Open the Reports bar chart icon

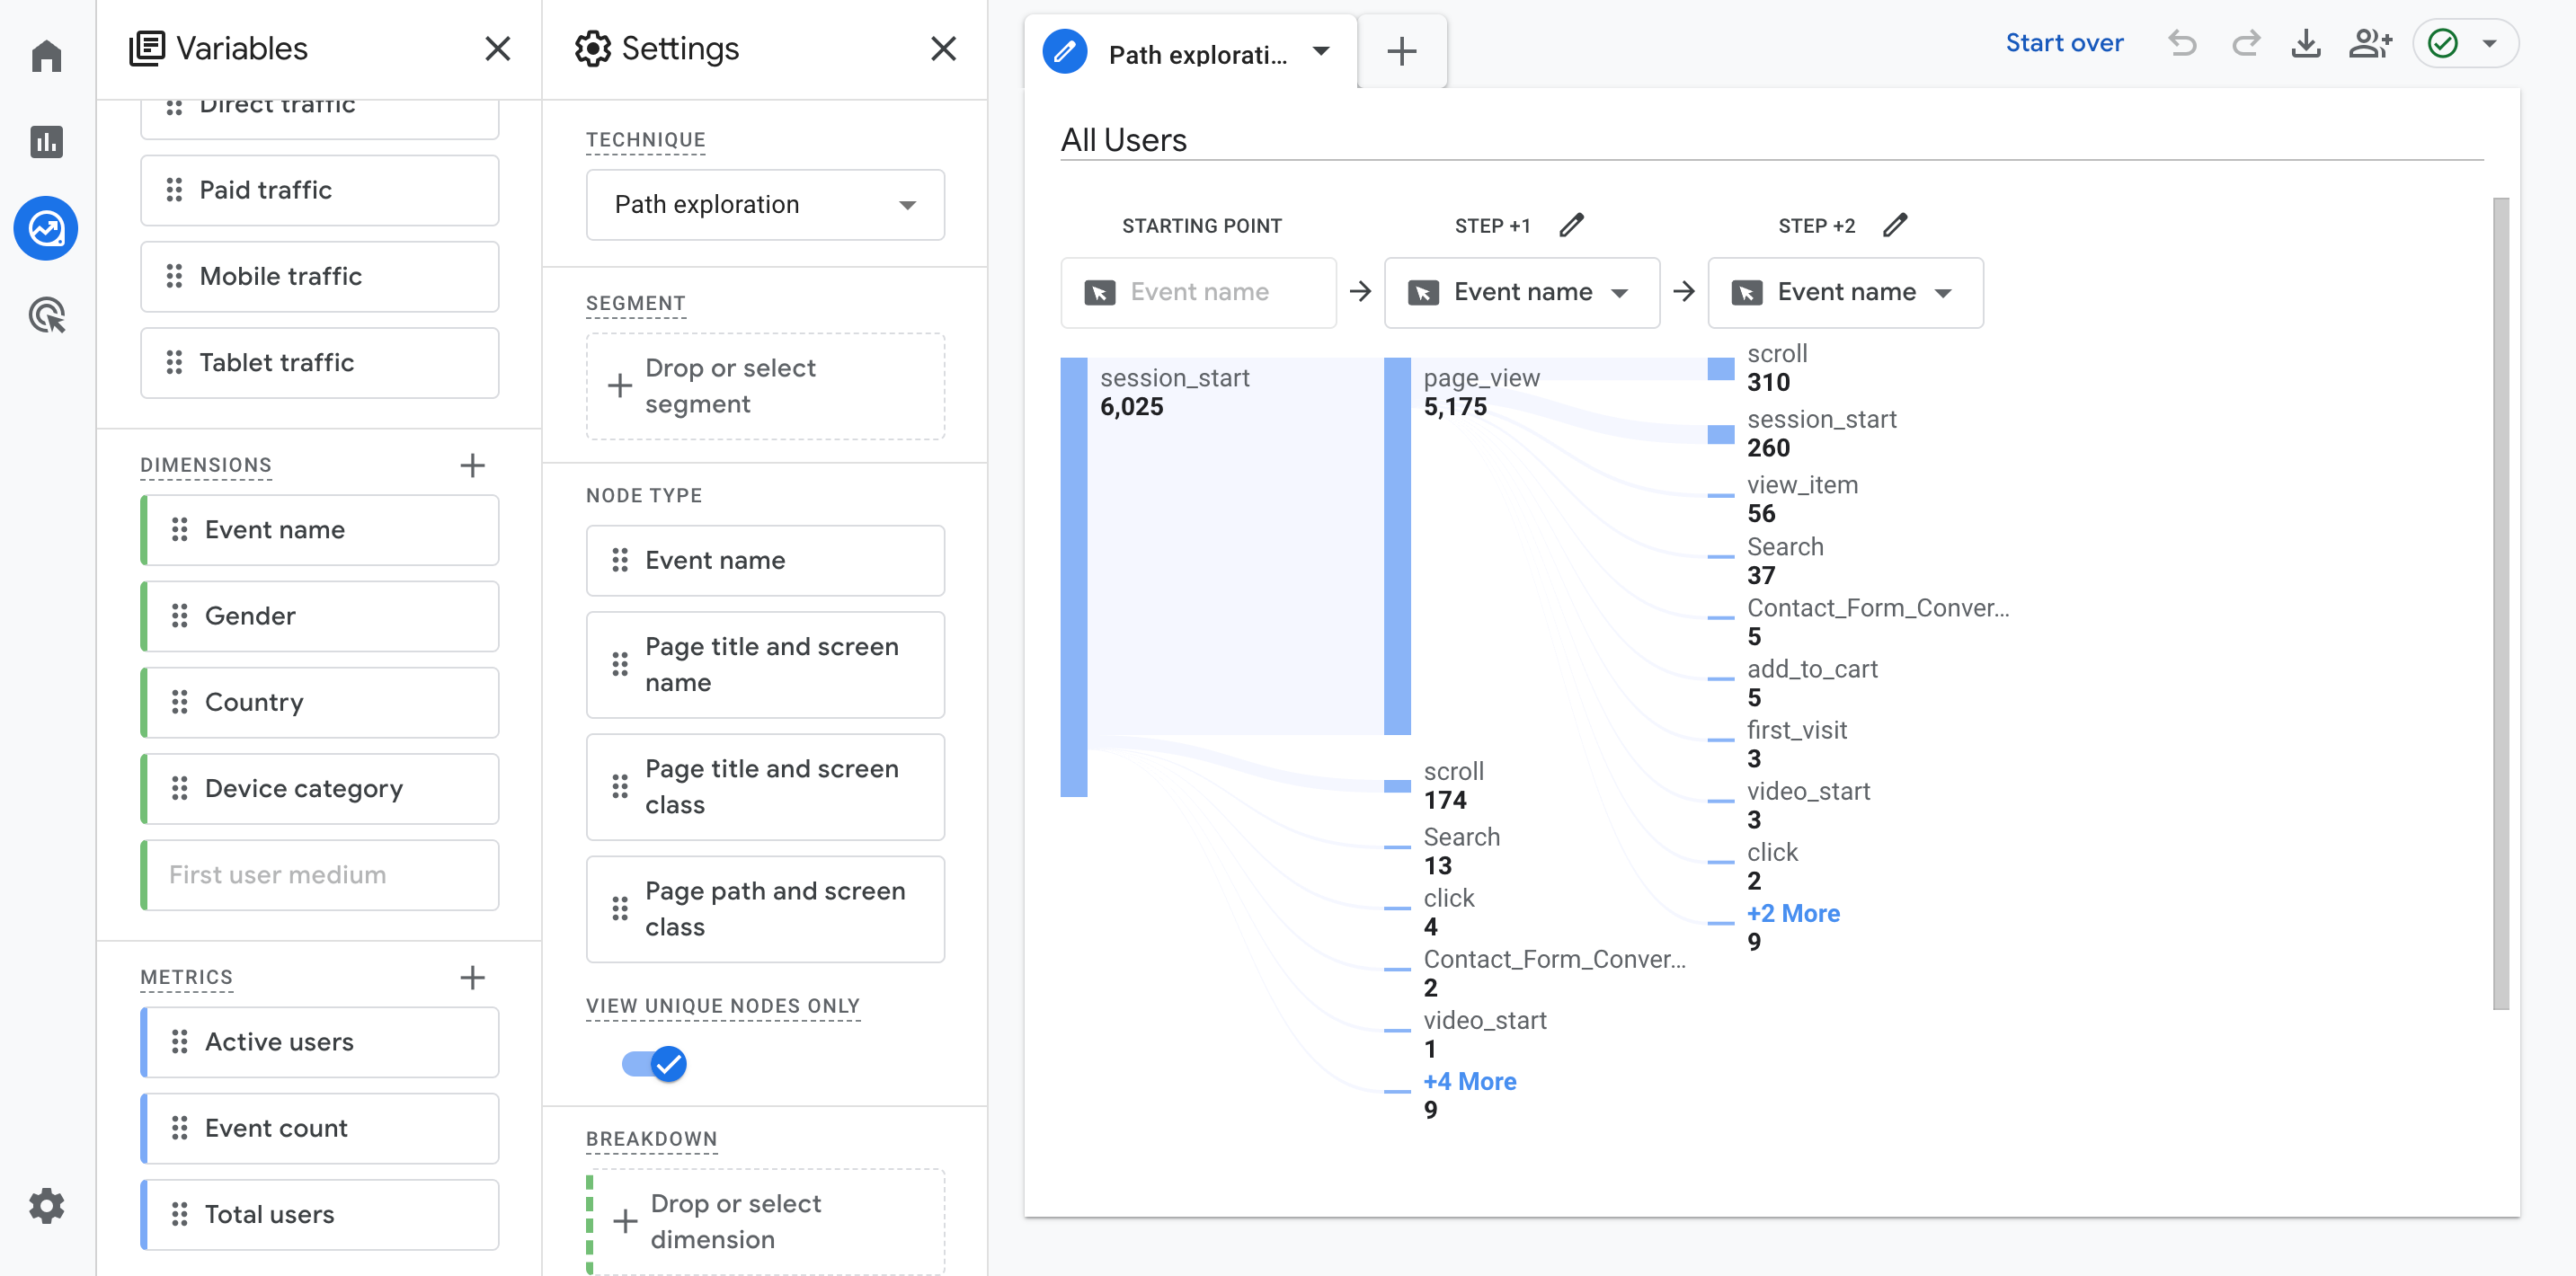pyautogui.click(x=46, y=142)
